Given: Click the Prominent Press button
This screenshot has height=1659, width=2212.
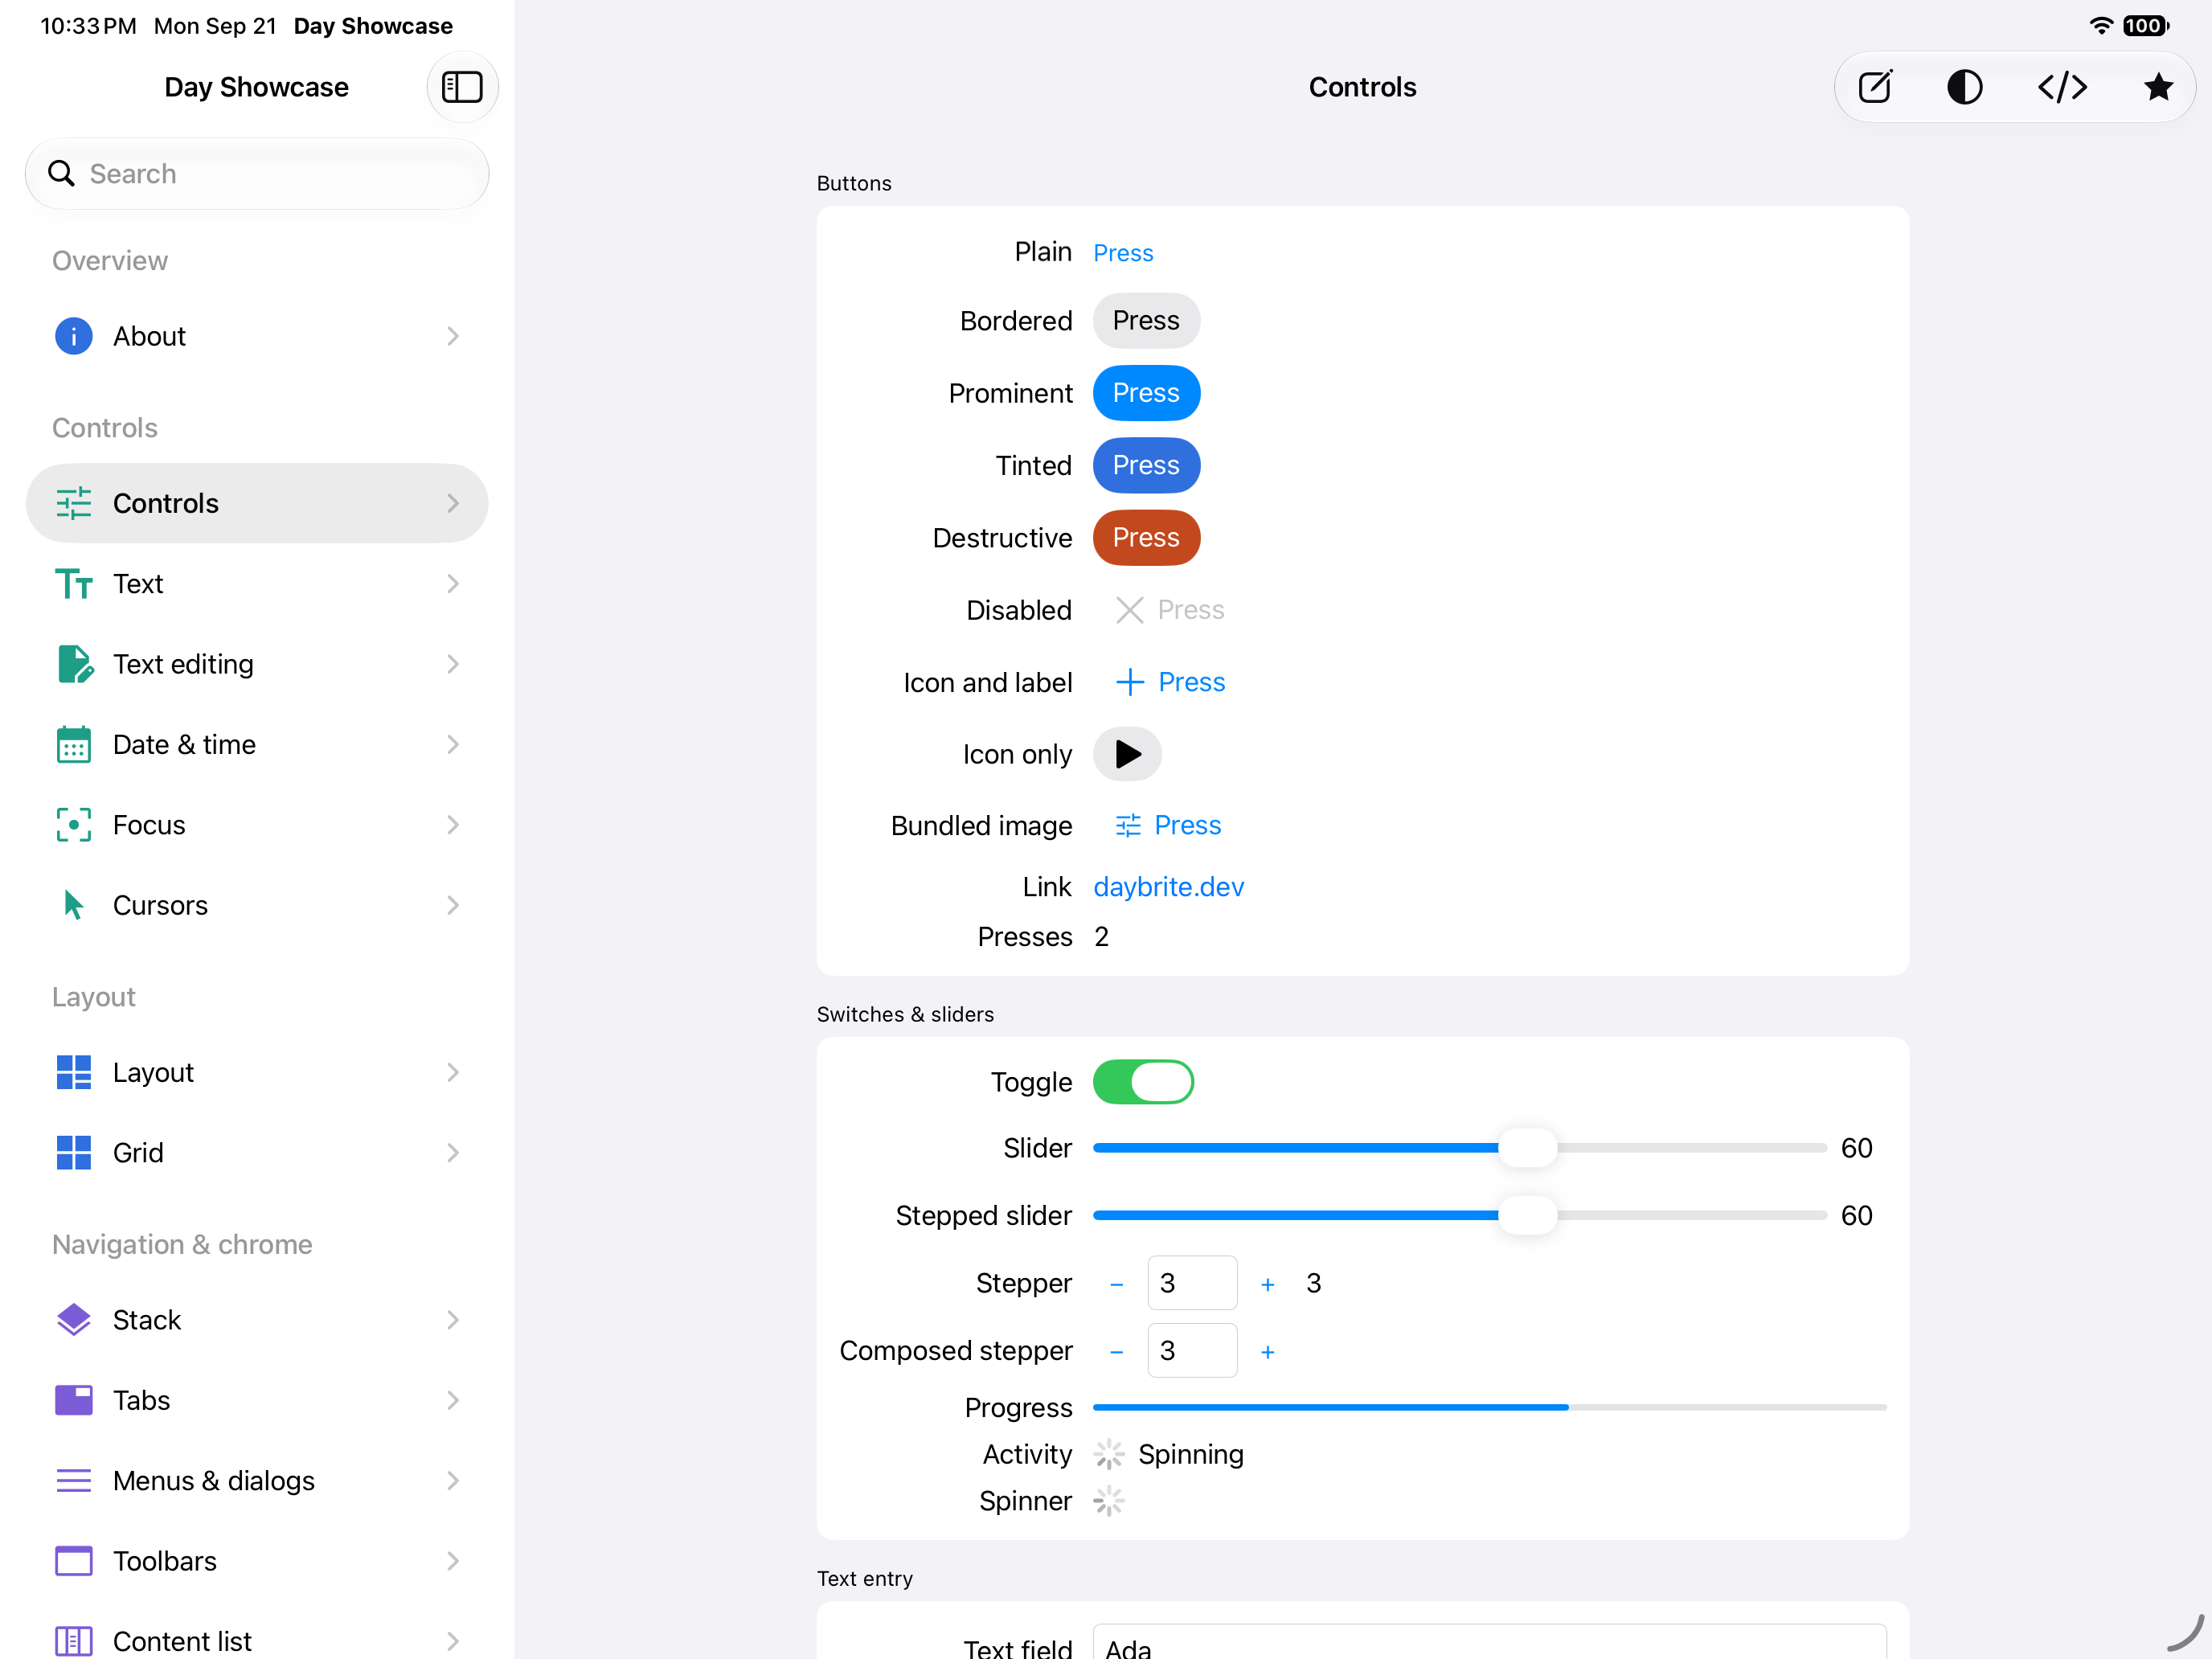Looking at the screenshot, I should (1146, 393).
